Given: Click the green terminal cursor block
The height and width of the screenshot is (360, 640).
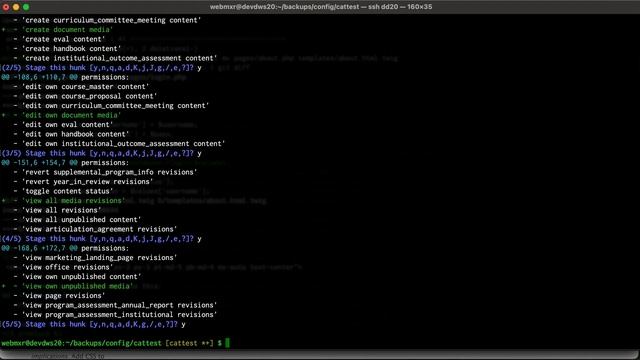Looking at the screenshot, I should 228,343.
